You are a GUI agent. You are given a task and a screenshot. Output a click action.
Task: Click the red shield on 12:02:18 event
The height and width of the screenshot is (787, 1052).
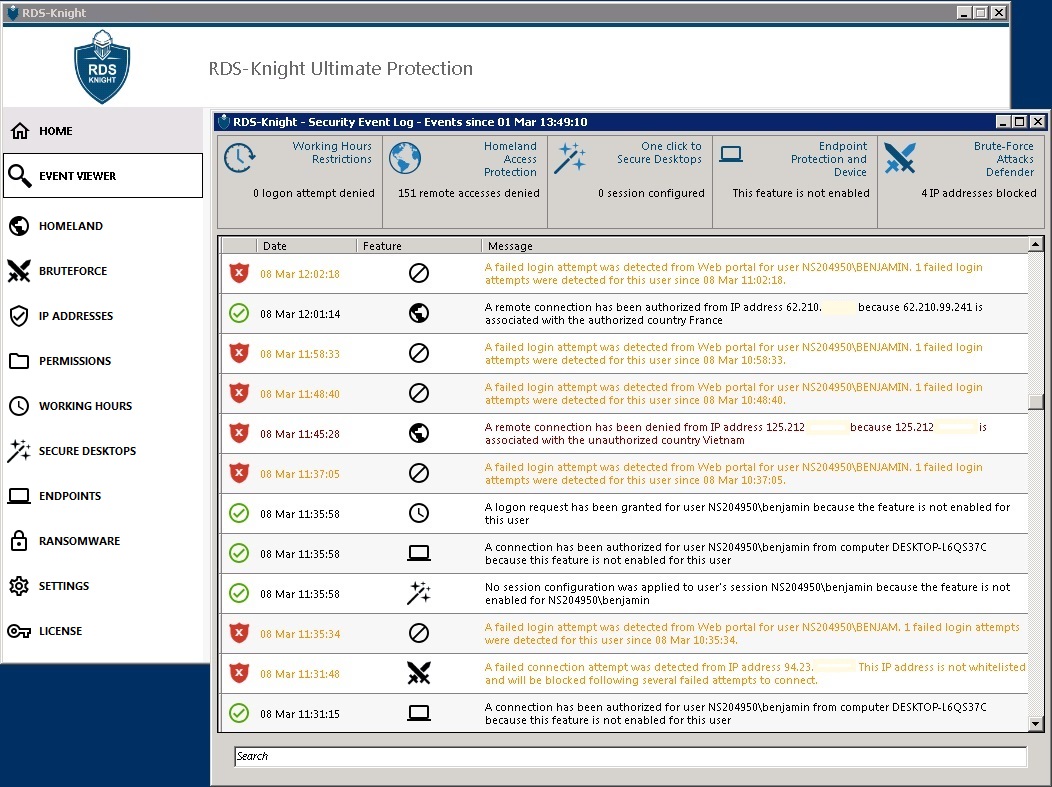[x=240, y=273]
